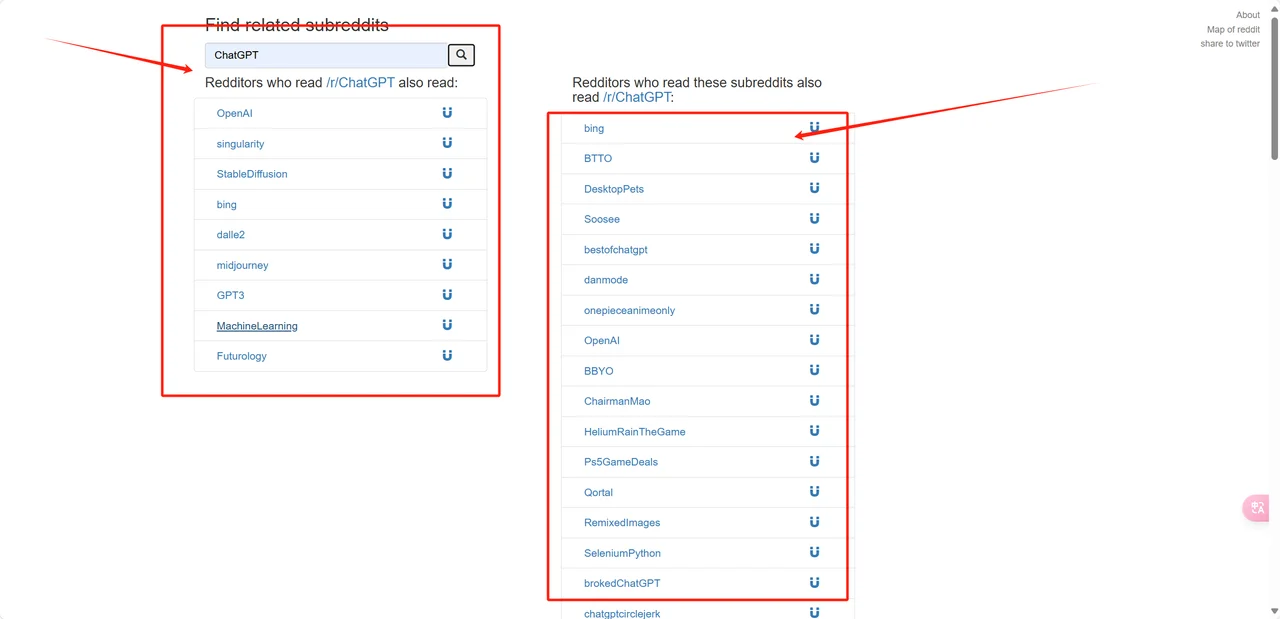The image size is (1280, 619).
Task: Click magnet icon in right OpenAI row
Action: coord(814,340)
